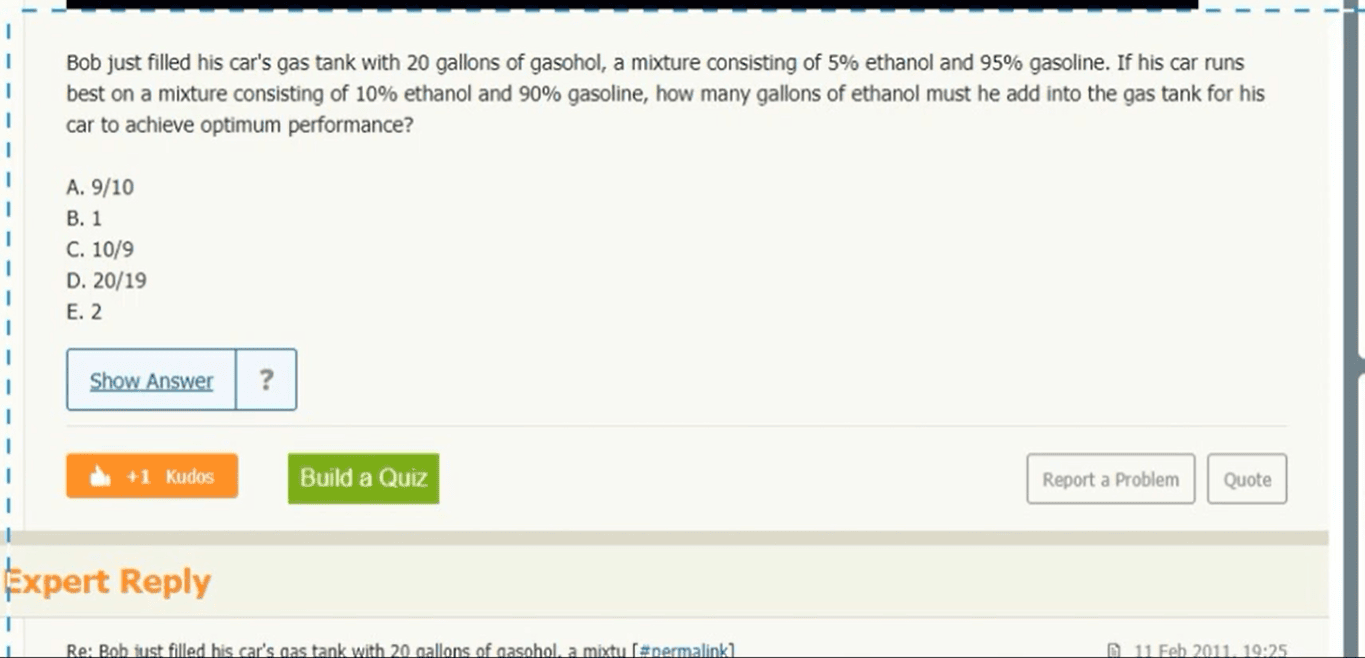Select answer choice E. 2
This screenshot has height=658, width=1365.
(x=85, y=311)
